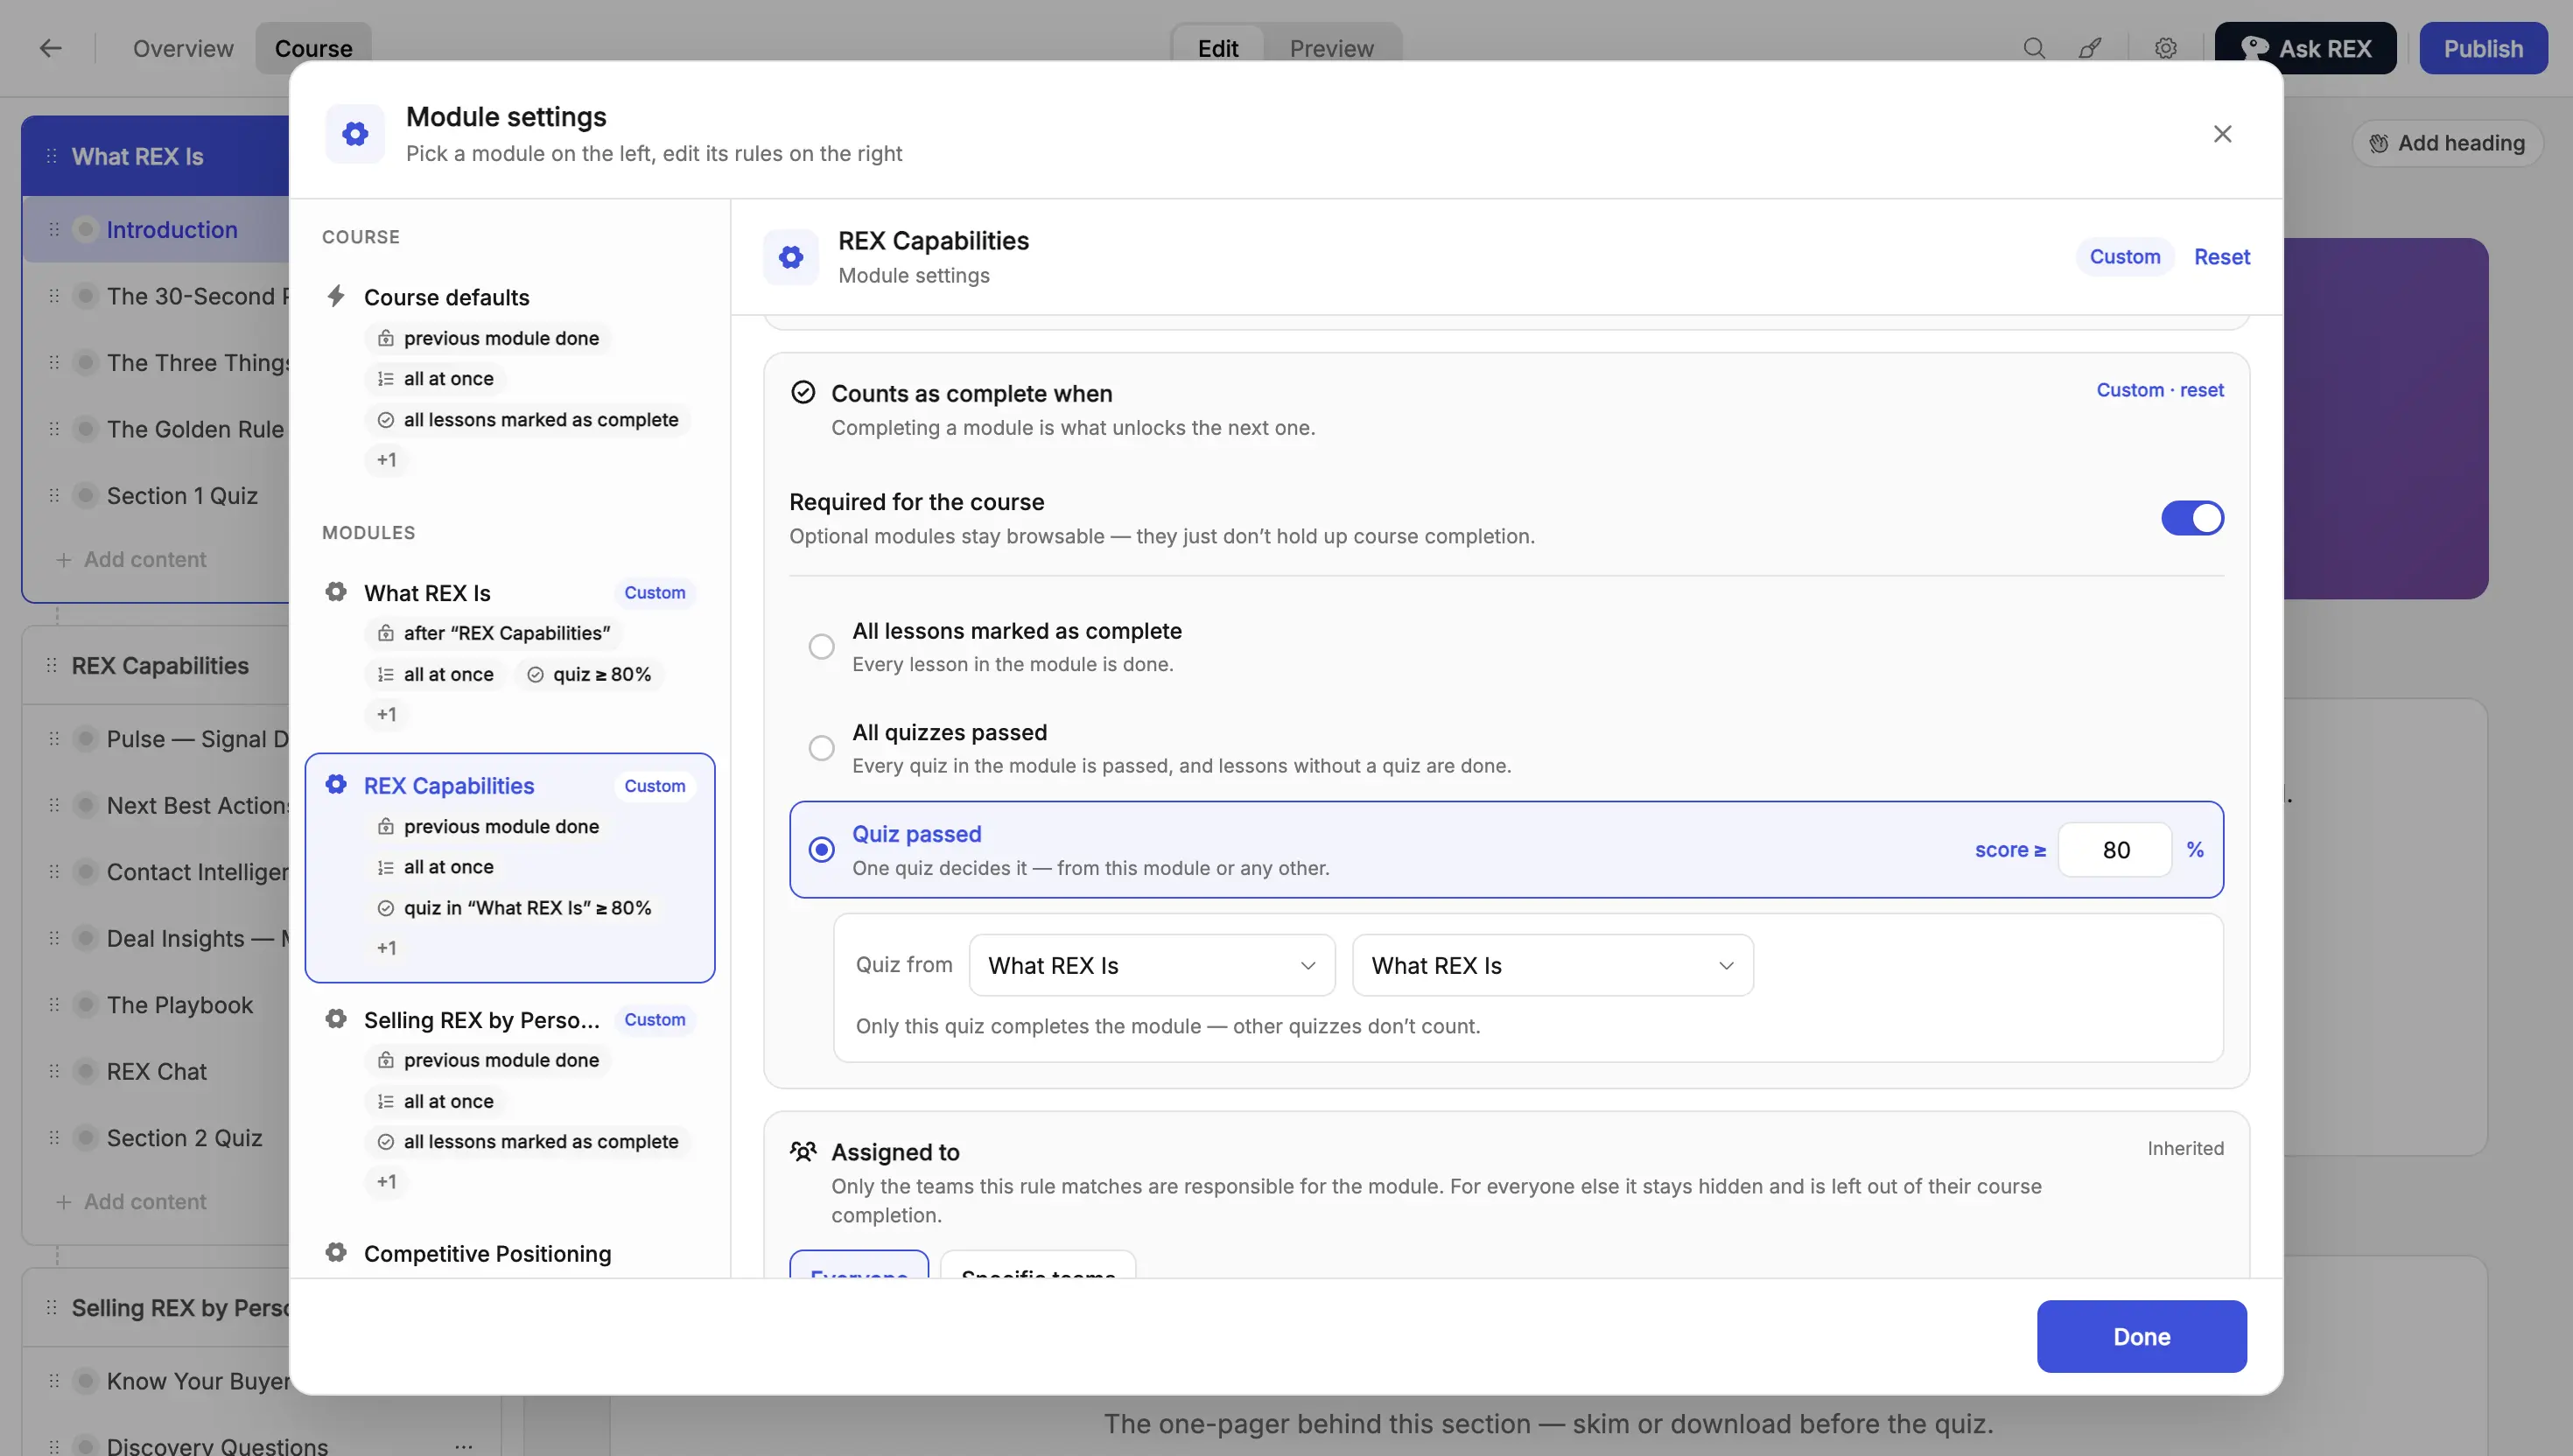Click the back arrow icon
The width and height of the screenshot is (2573, 1456).
coord(50,48)
